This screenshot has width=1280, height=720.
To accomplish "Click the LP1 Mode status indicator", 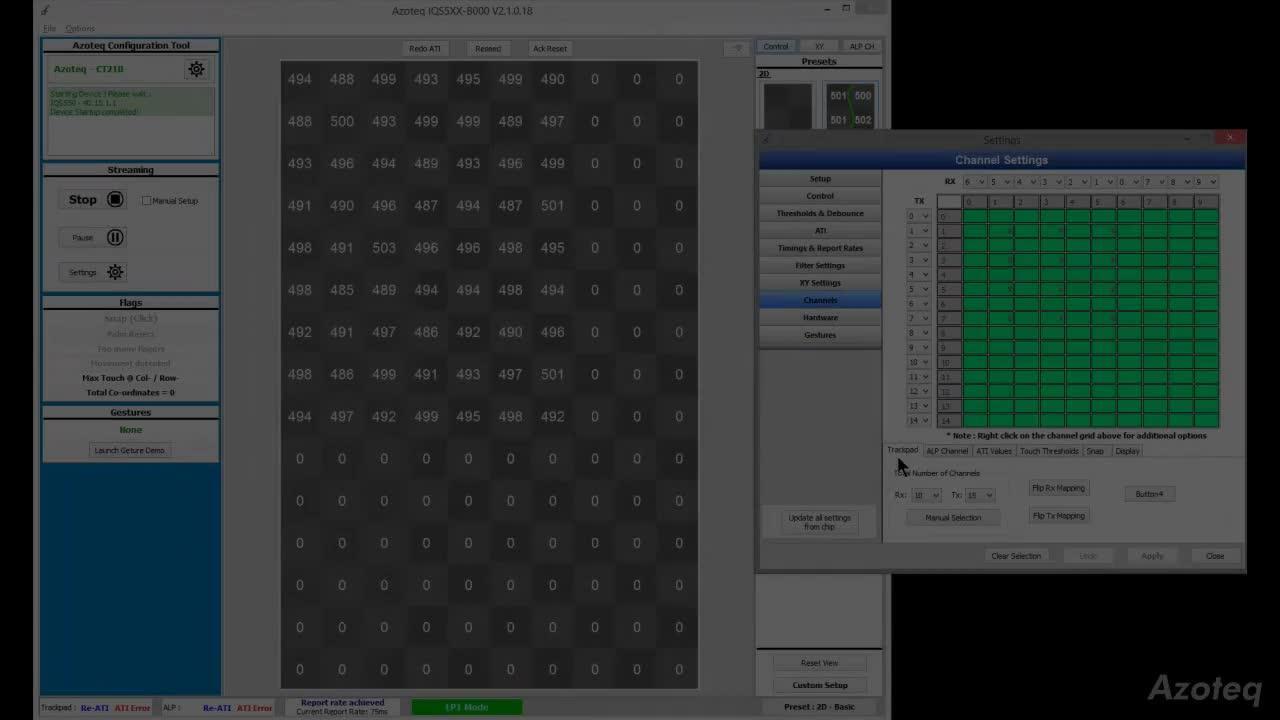I will coord(466,707).
